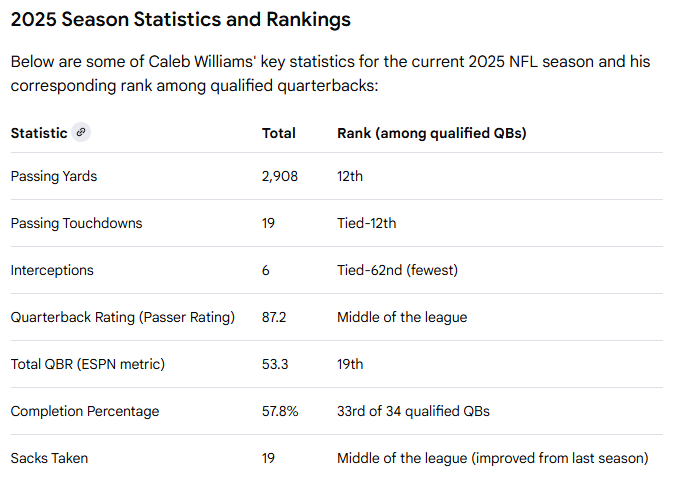The image size is (675, 482).
Task: Select the Passing Yards row label
Action: click(54, 176)
